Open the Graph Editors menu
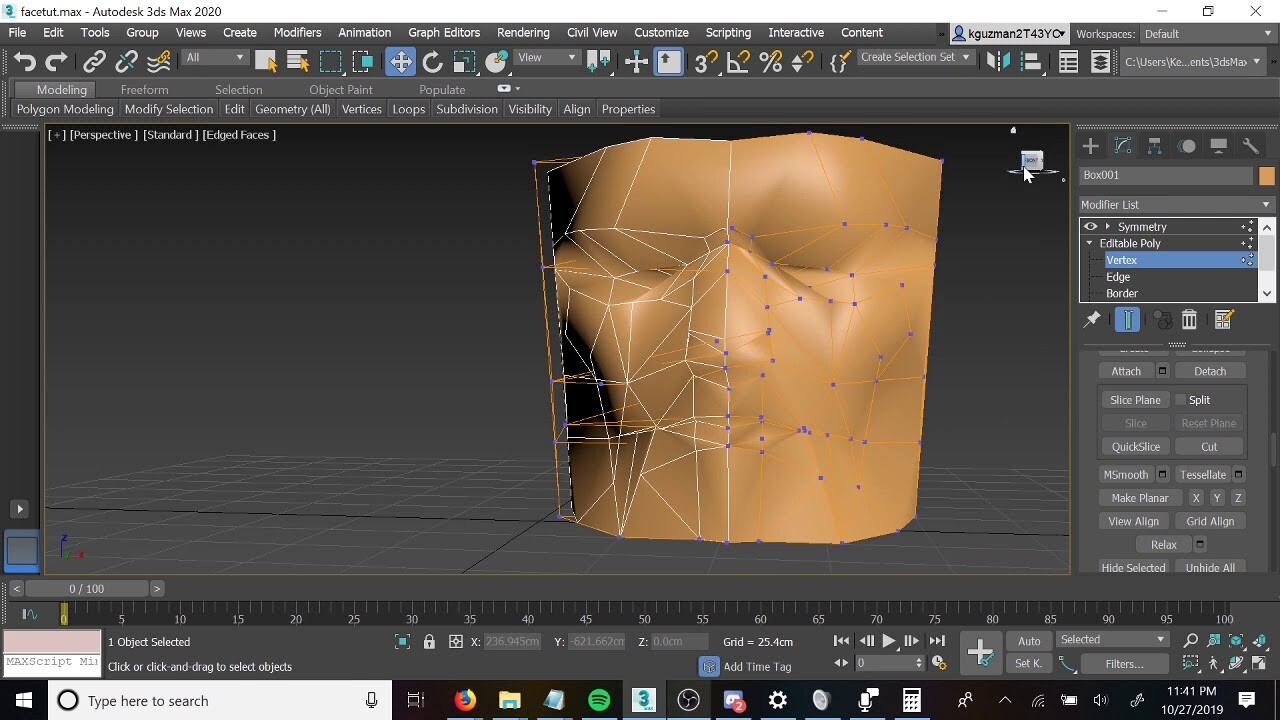The width and height of the screenshot is (1280, 720). [445, 33]
